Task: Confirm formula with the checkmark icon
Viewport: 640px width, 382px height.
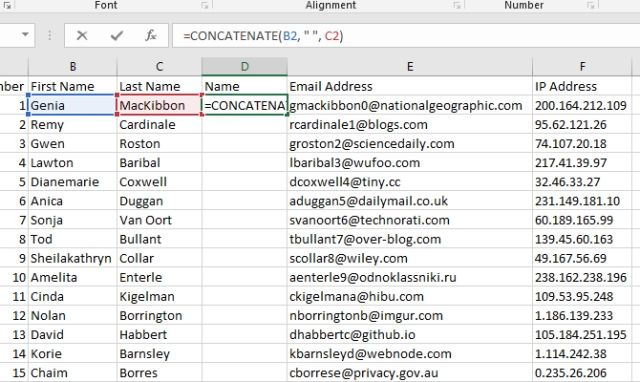Action: click(117, 36)
